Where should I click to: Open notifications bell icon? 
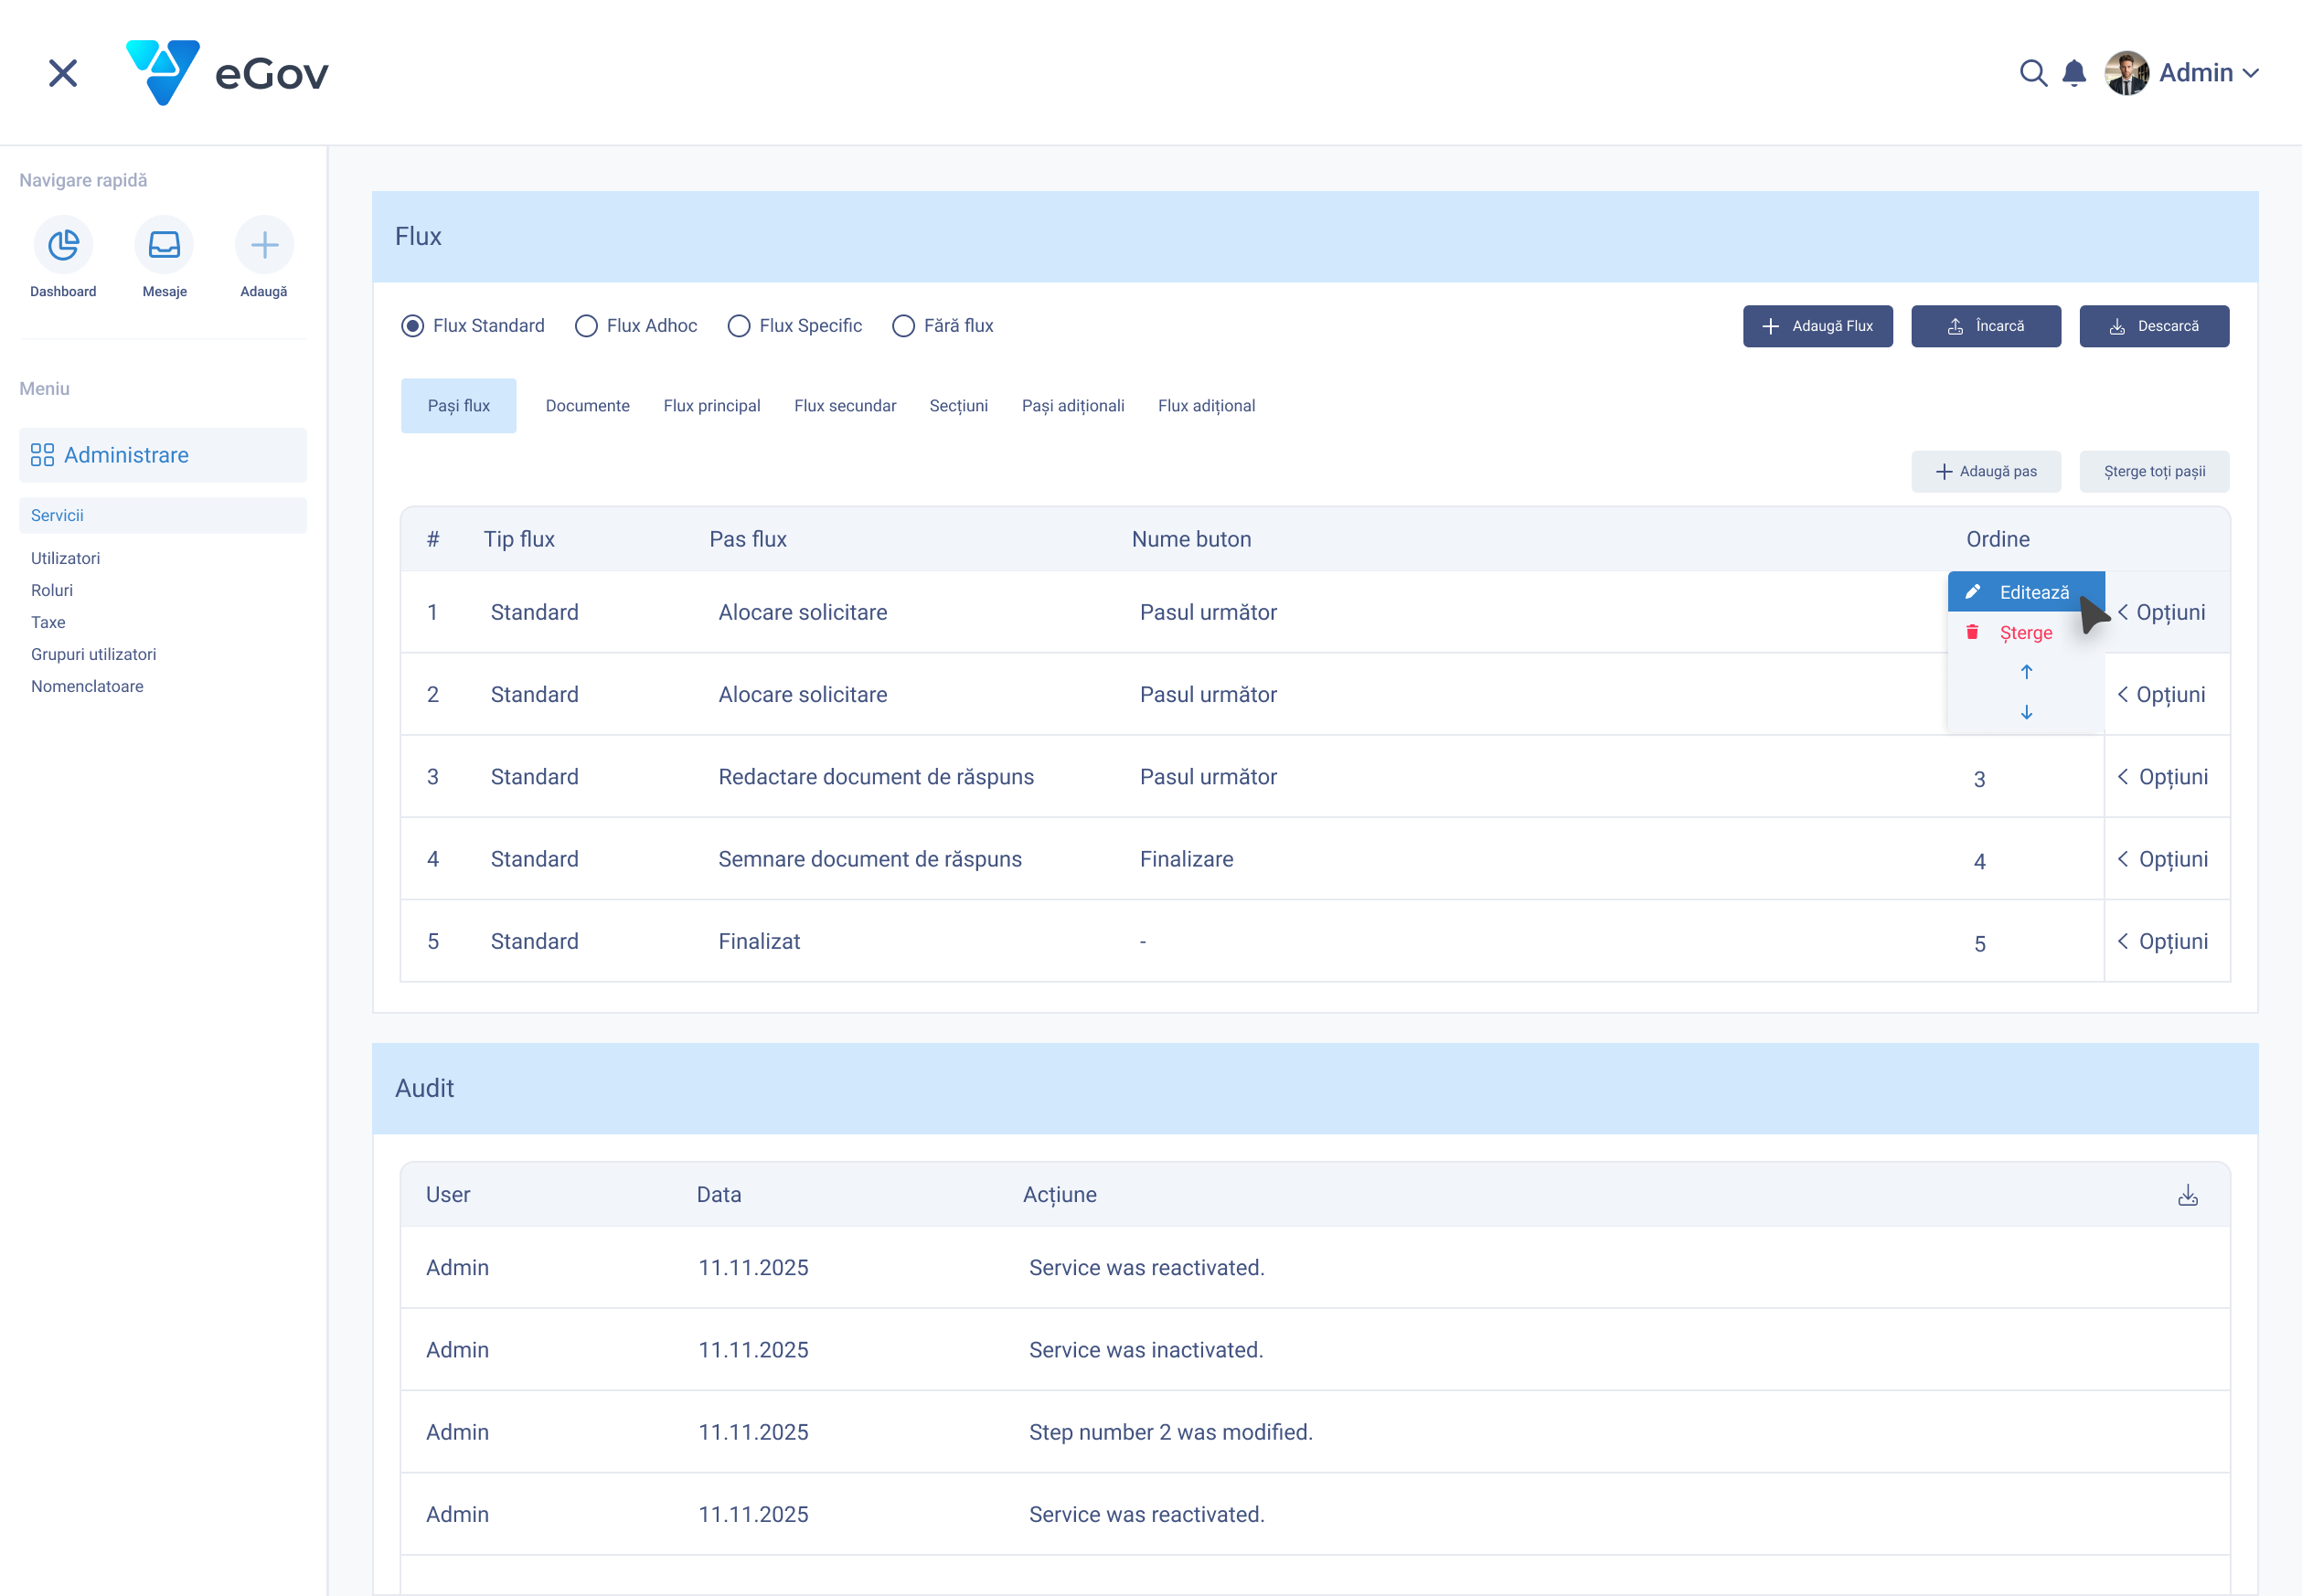pos(2074,73)
